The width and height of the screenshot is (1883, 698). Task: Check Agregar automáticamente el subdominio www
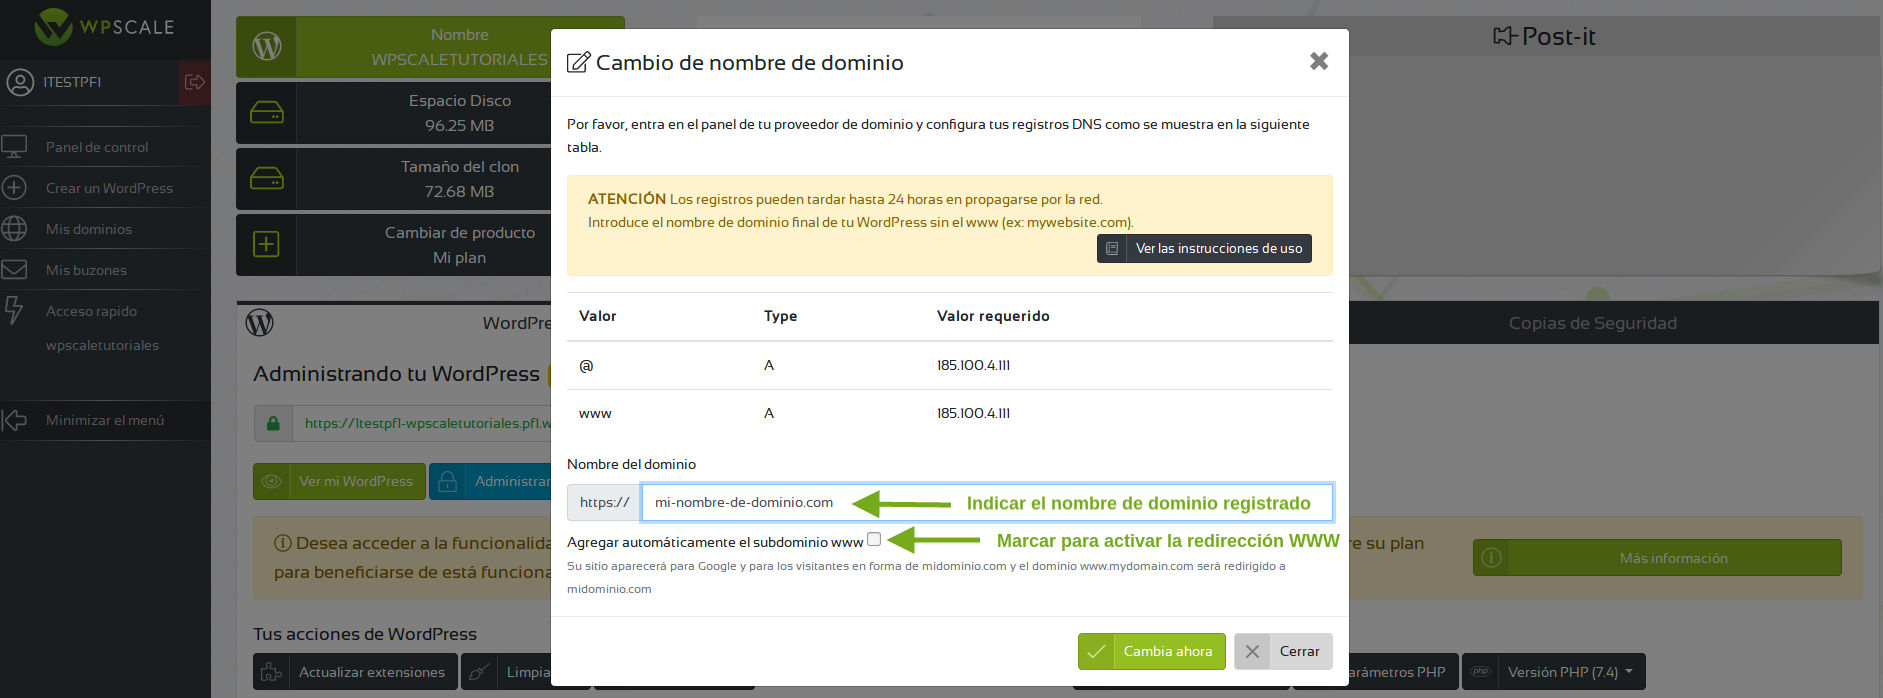(874, 539)
